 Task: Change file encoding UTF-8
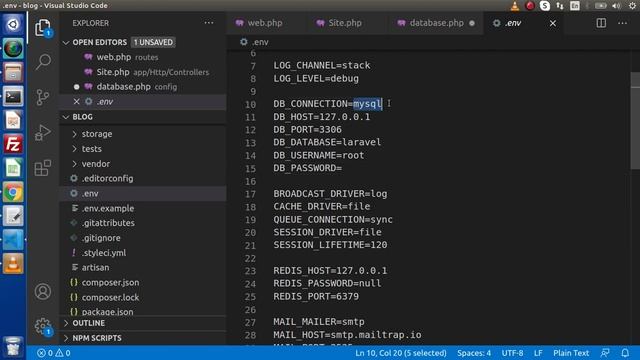512,353
